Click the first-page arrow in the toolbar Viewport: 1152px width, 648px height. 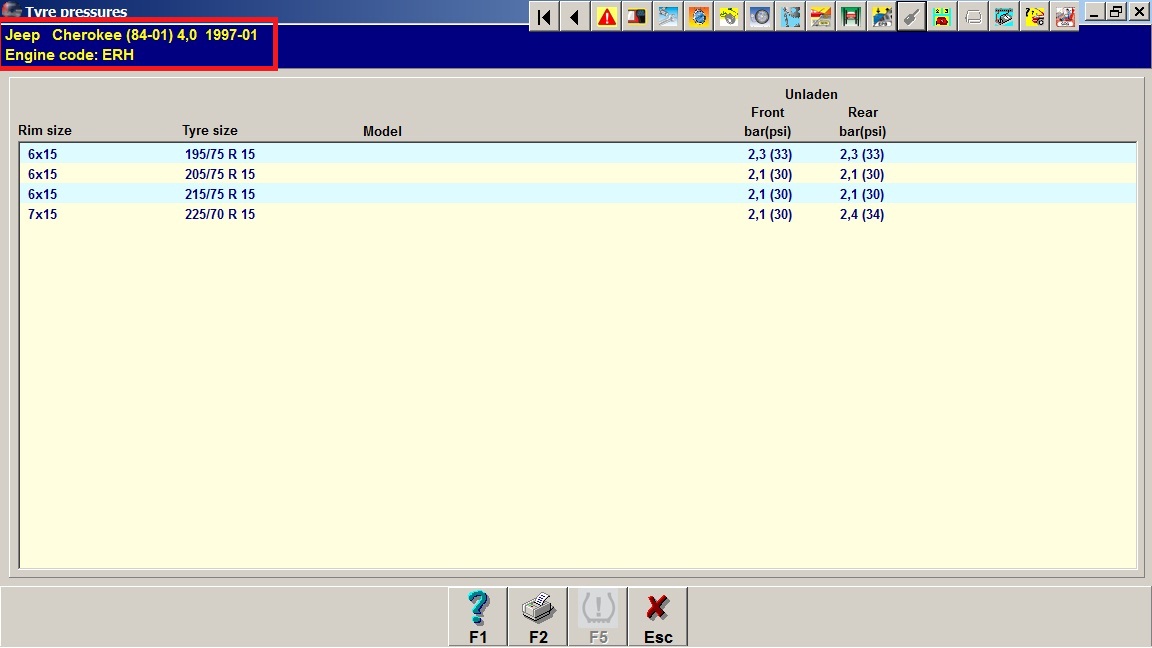point(544,16)
